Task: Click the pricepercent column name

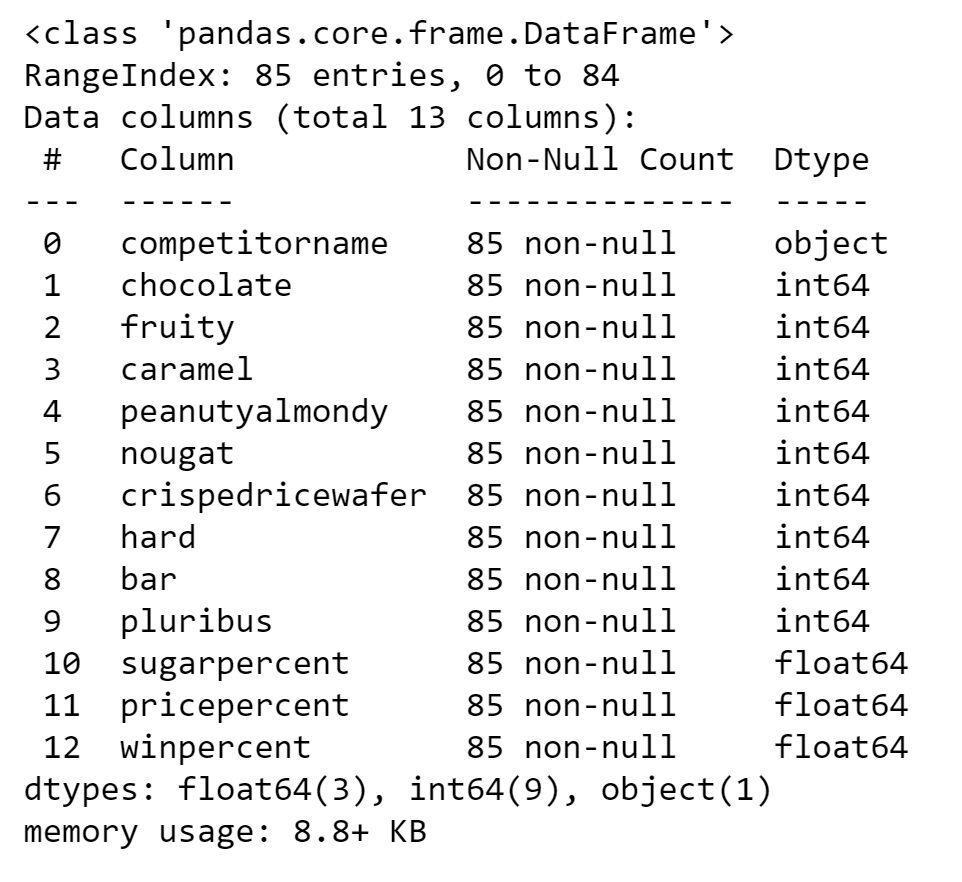Action: (x=235, y=706)
